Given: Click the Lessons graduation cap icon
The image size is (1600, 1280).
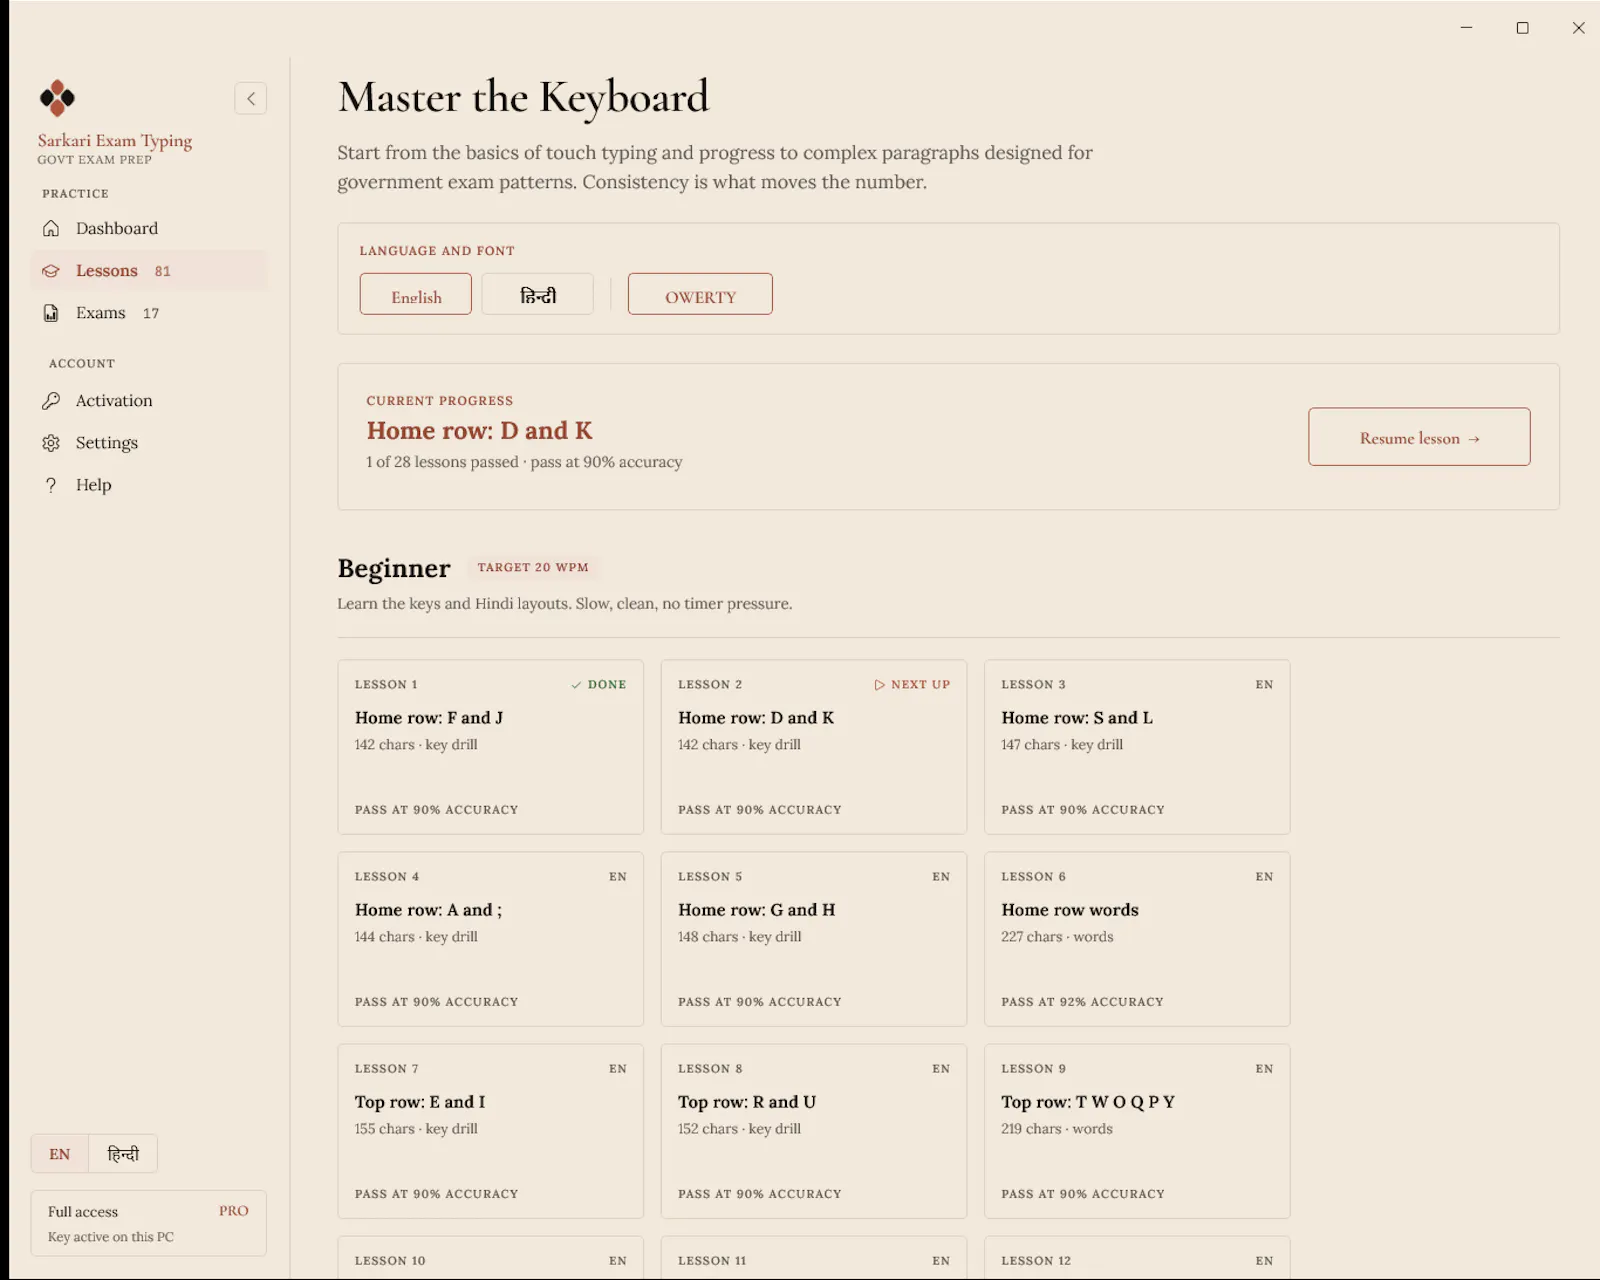Looking at the screenshot, I should [x=51, y=271].
